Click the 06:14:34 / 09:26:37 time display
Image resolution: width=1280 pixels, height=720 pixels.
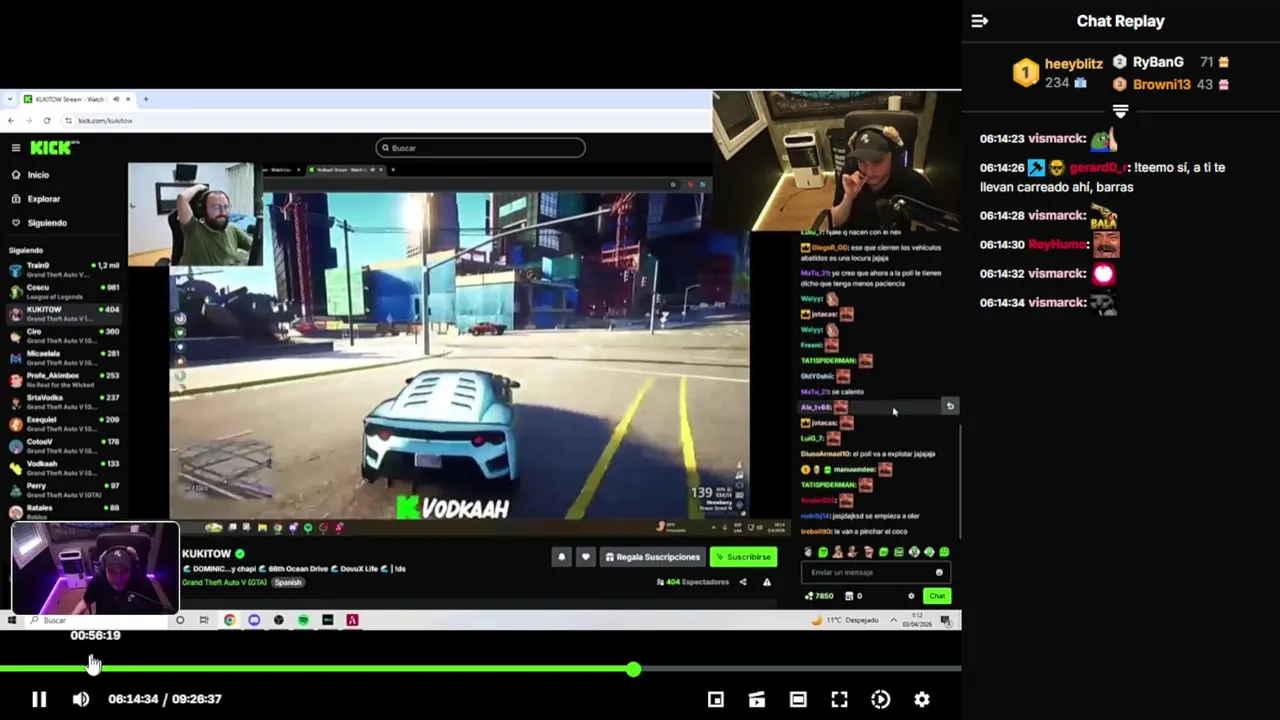point(165,699)
